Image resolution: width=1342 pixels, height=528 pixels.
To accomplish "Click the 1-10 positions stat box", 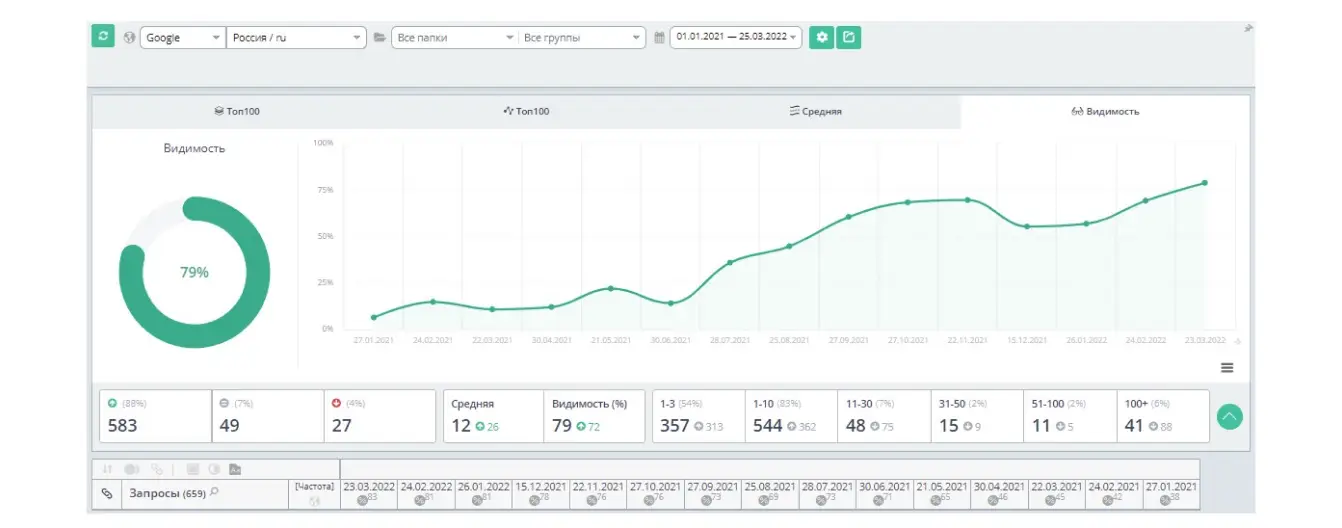I will [790, 416].
